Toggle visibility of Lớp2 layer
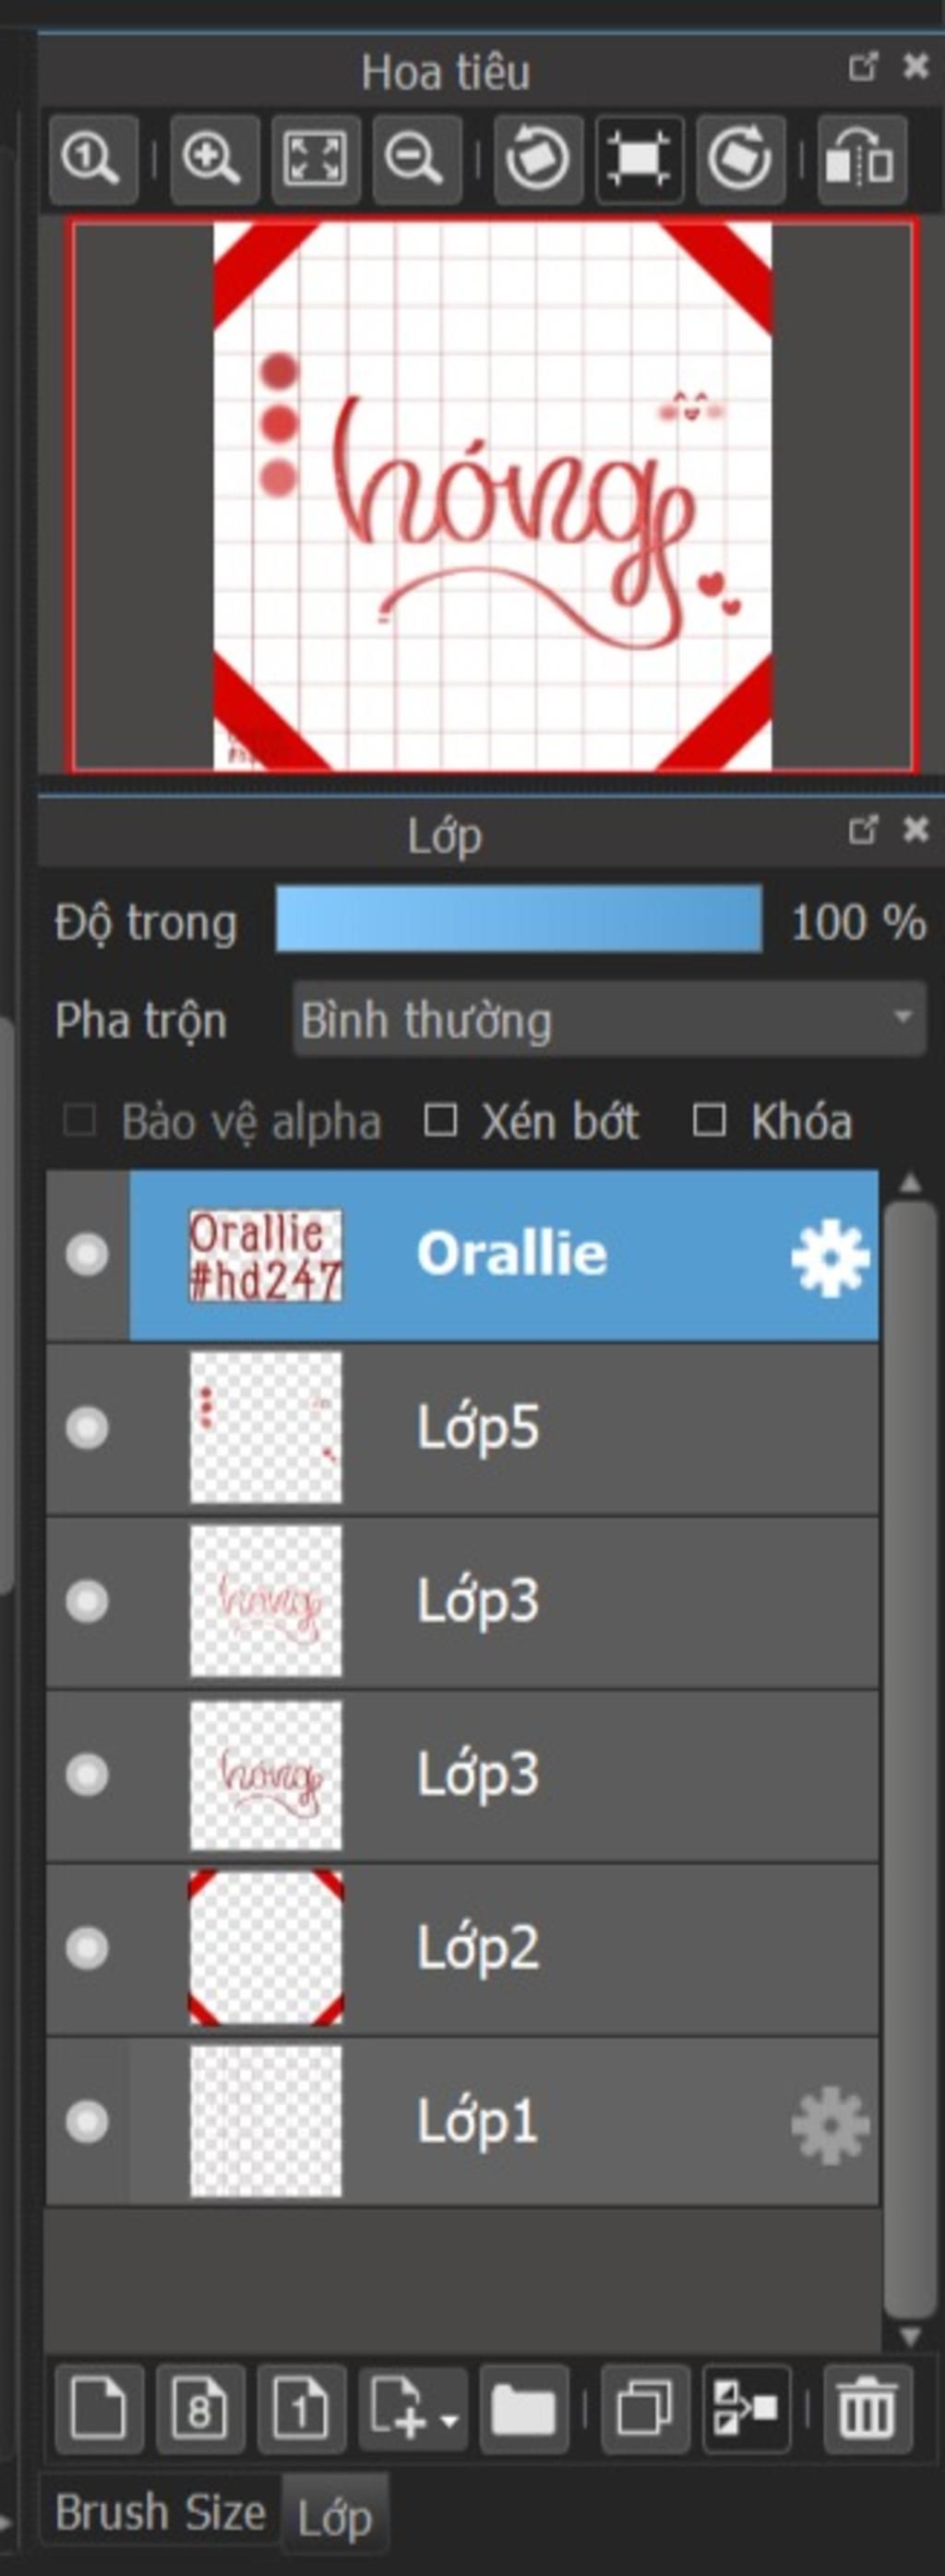 87,1948
